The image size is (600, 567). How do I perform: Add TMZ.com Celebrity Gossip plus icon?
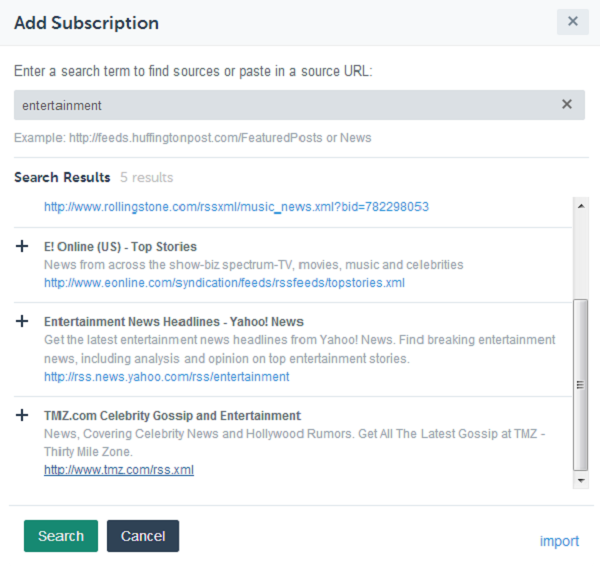point(22,415)
